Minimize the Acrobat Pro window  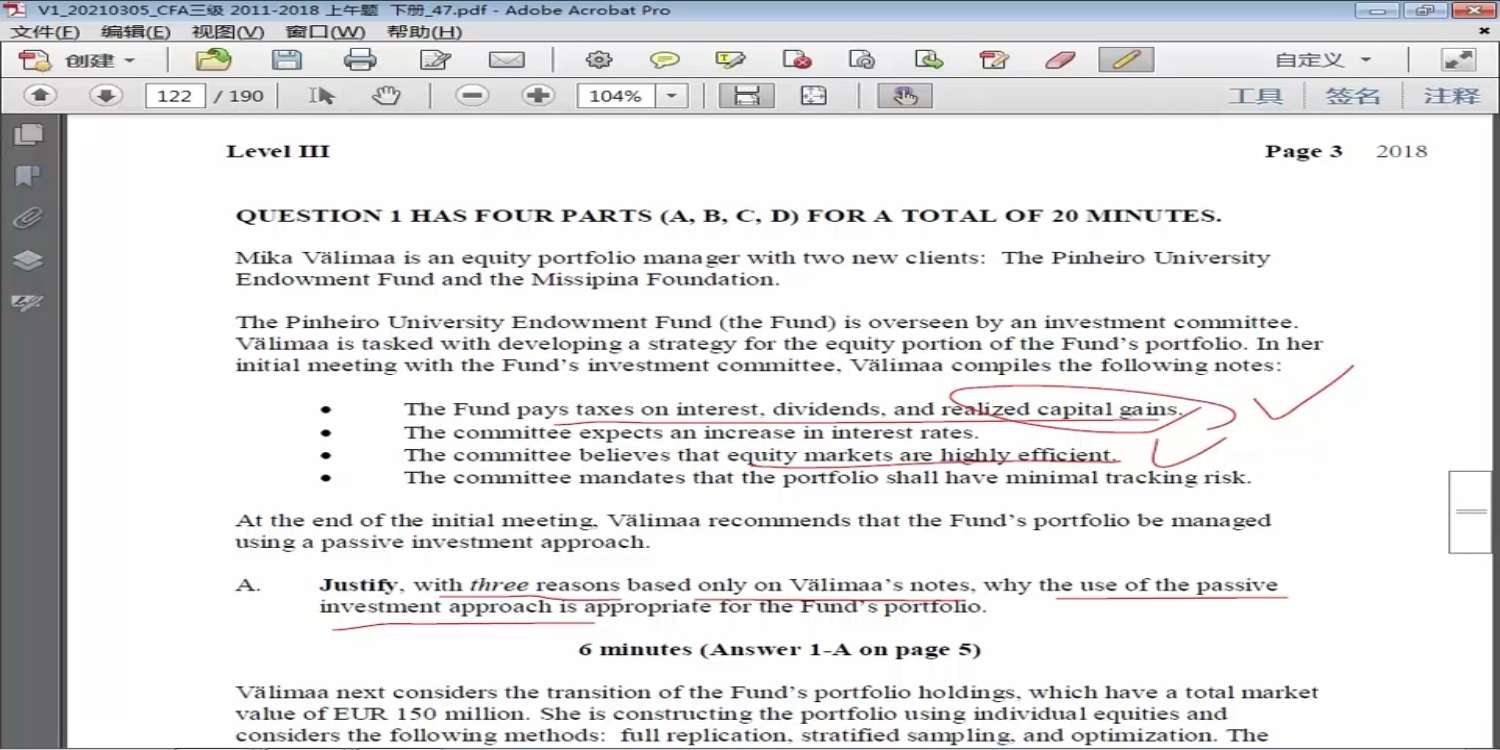(1379, 11)
